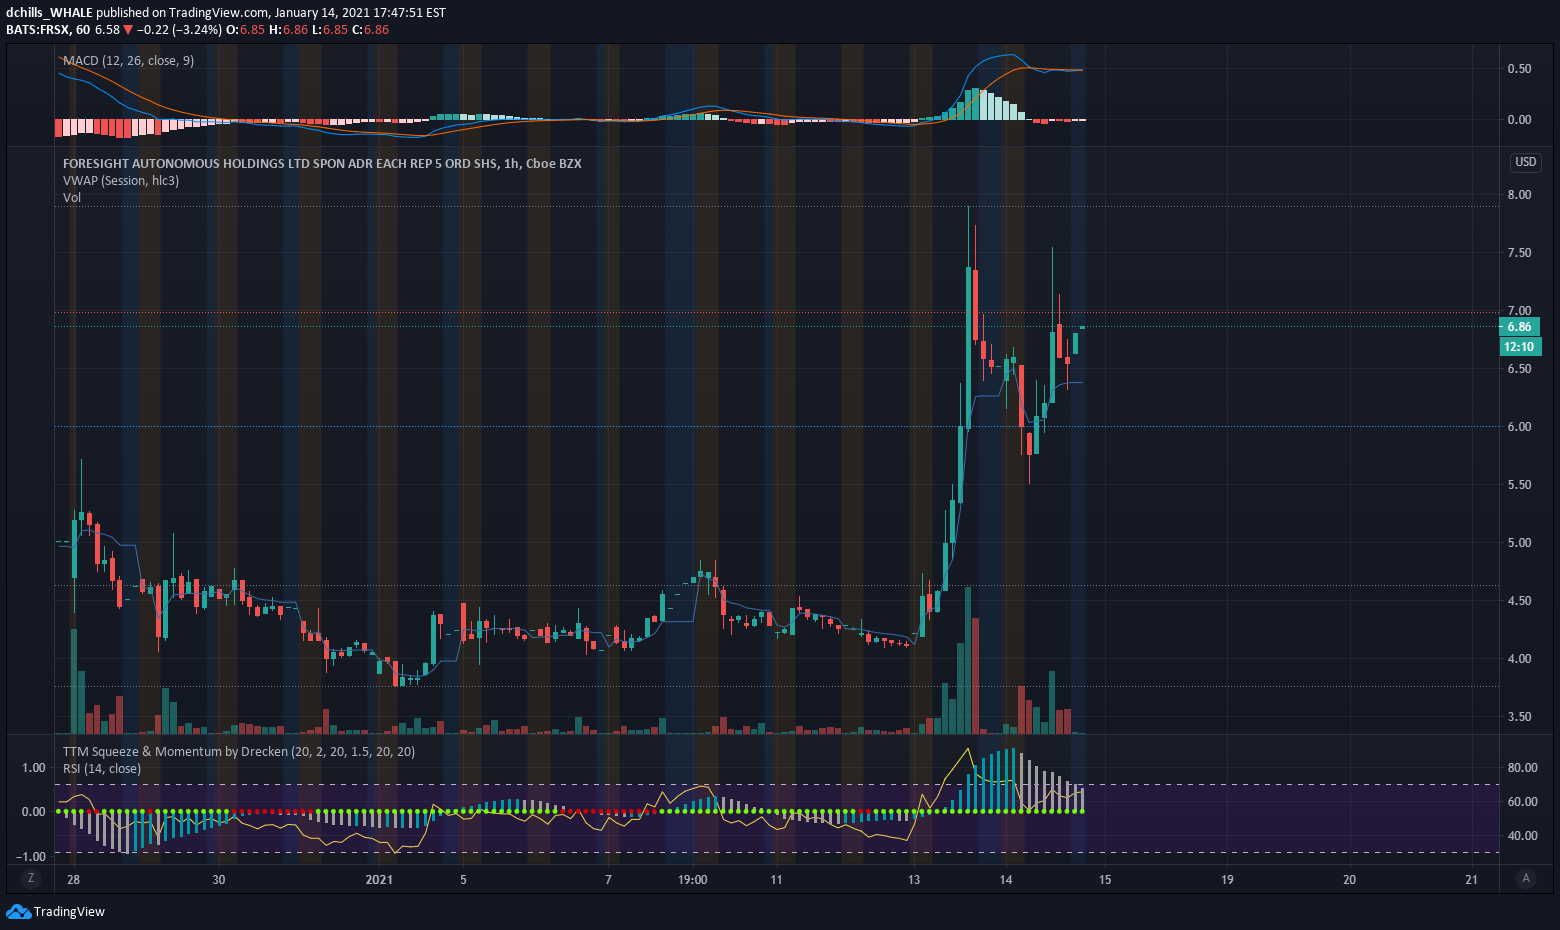Click the RSI (14, close) indicator label

[x=102, y=769]
